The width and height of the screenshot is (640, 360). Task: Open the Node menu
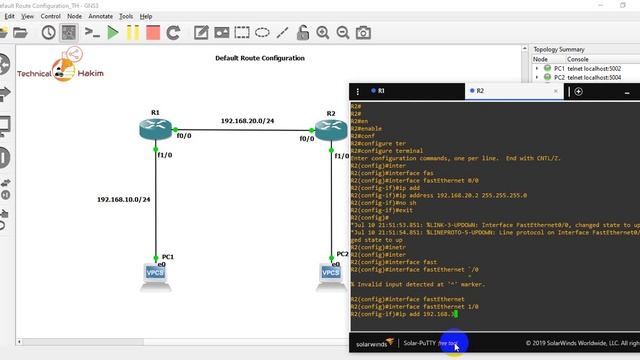point(74,16)
